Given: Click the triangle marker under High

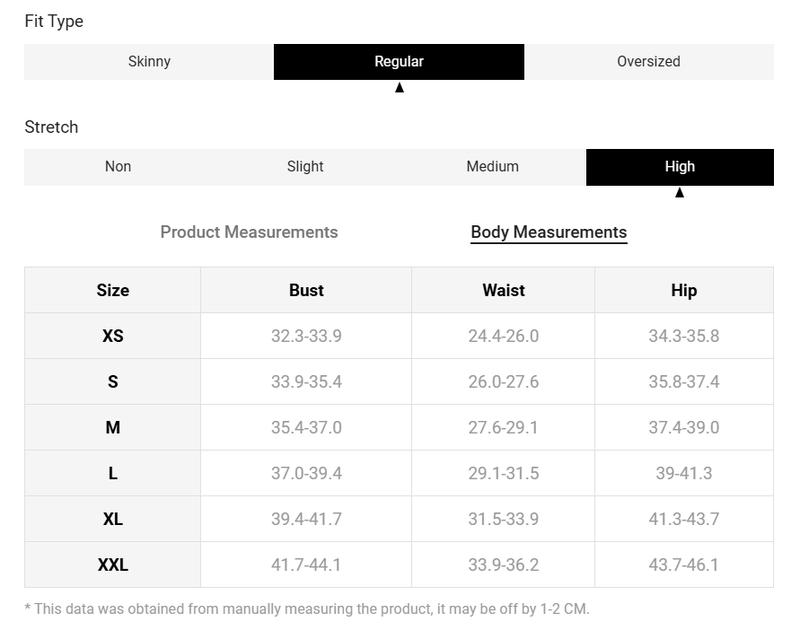Looking at the screenshot, I should [x=680, y=192].
